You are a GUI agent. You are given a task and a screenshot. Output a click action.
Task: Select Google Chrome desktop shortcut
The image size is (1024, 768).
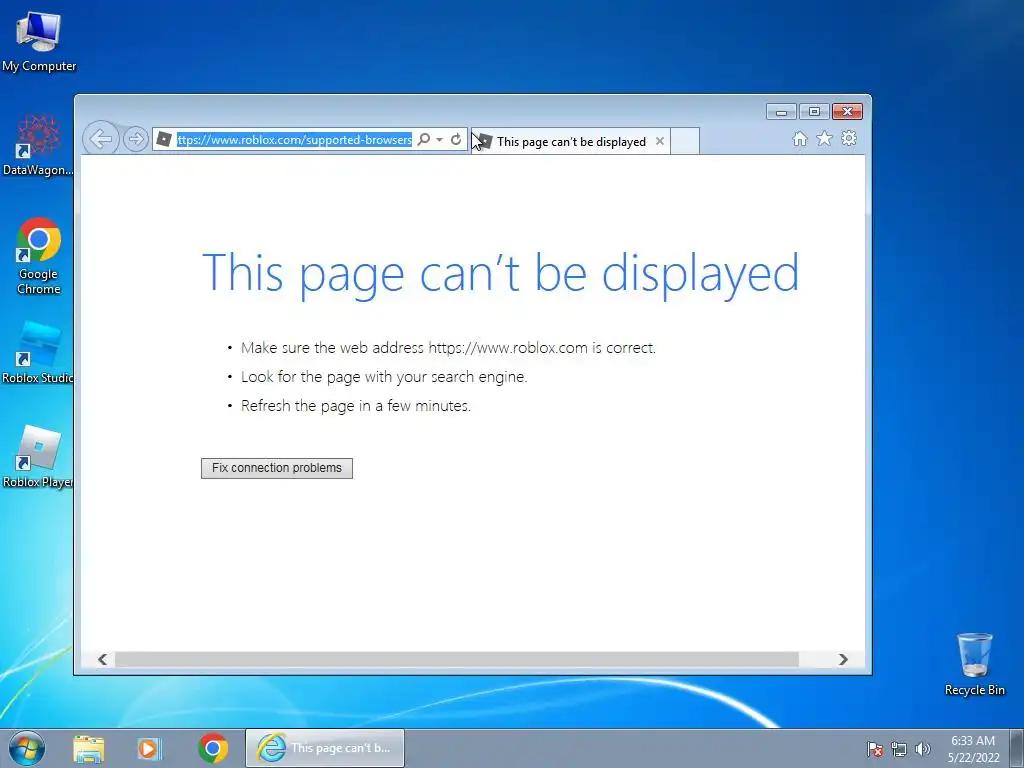[x=39, y=256]
